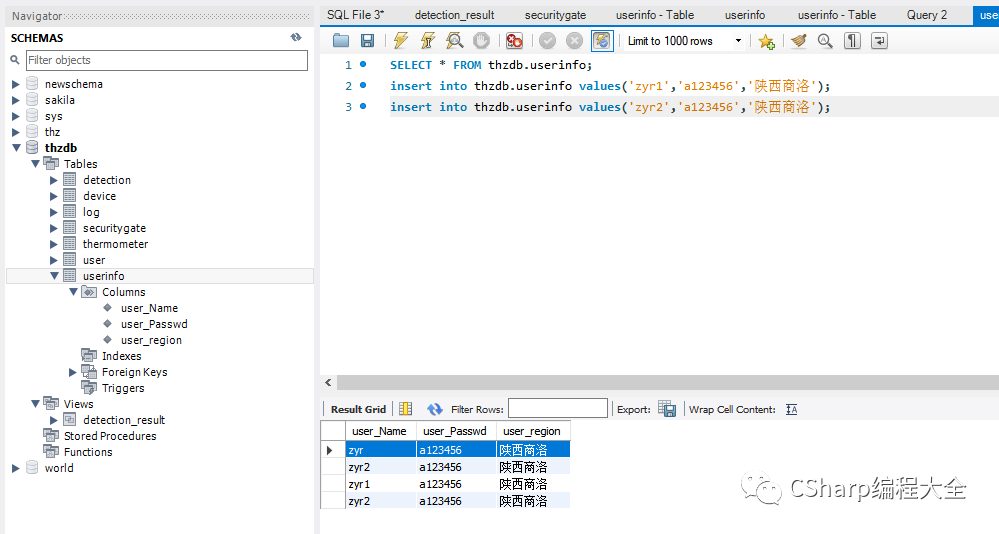The height and width of the screenshot is (534, 999).
Task: Export the result set to file
Action: [x=667, y=409]
